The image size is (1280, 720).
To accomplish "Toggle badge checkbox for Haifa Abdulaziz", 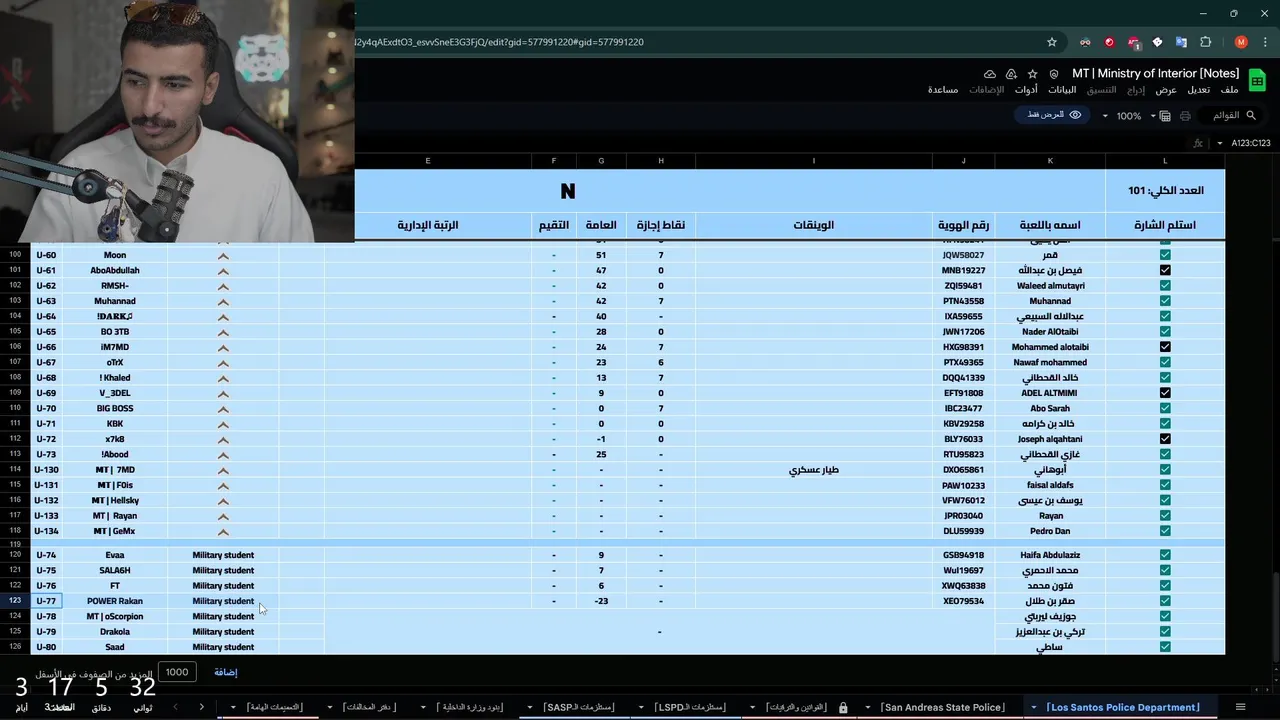I will point(1165,555).
